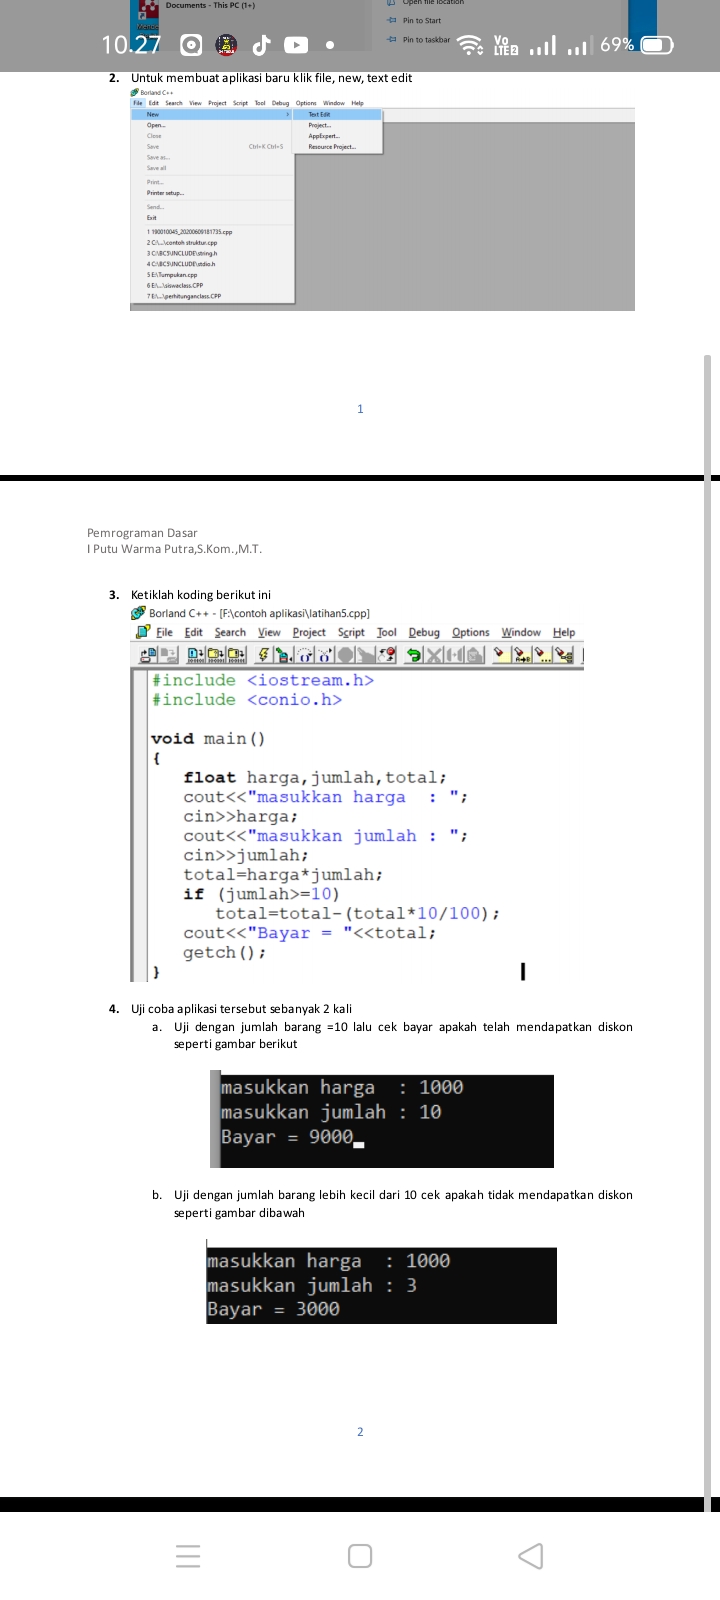Image resolution: width=720 pixels, height=1600 pixels.
Task: Tap the Instagram icon in status bar
Action: (192, 45)
